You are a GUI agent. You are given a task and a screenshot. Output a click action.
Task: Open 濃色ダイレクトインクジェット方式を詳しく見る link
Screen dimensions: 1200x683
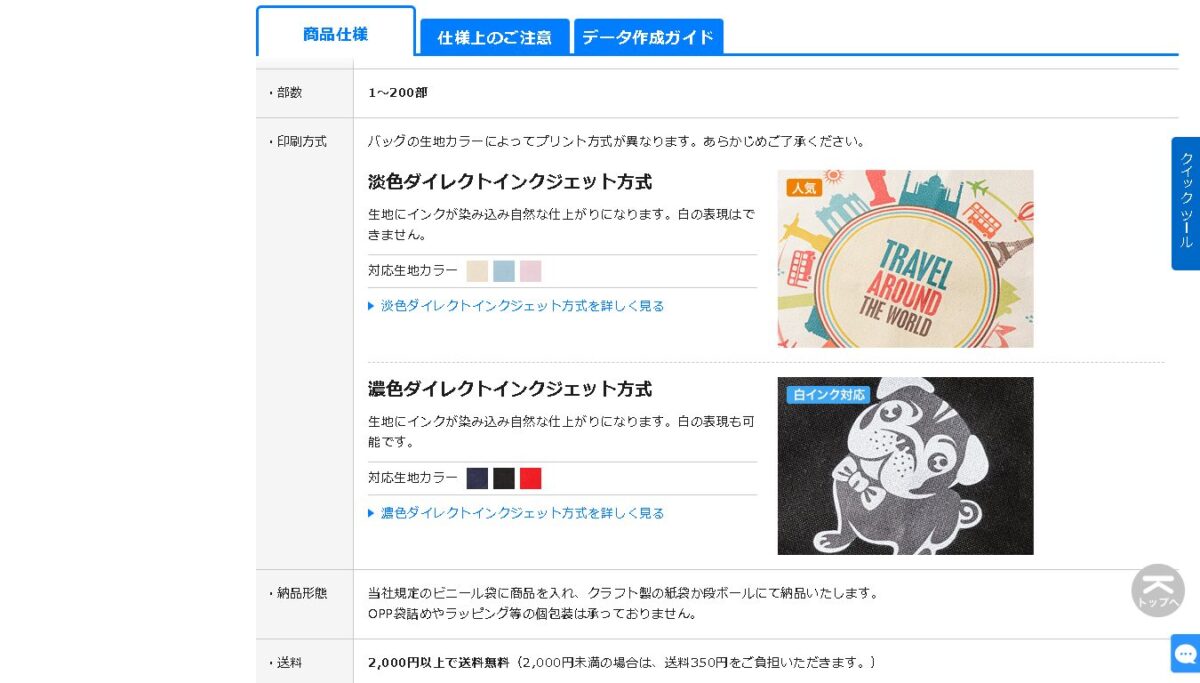coord(522,513)
